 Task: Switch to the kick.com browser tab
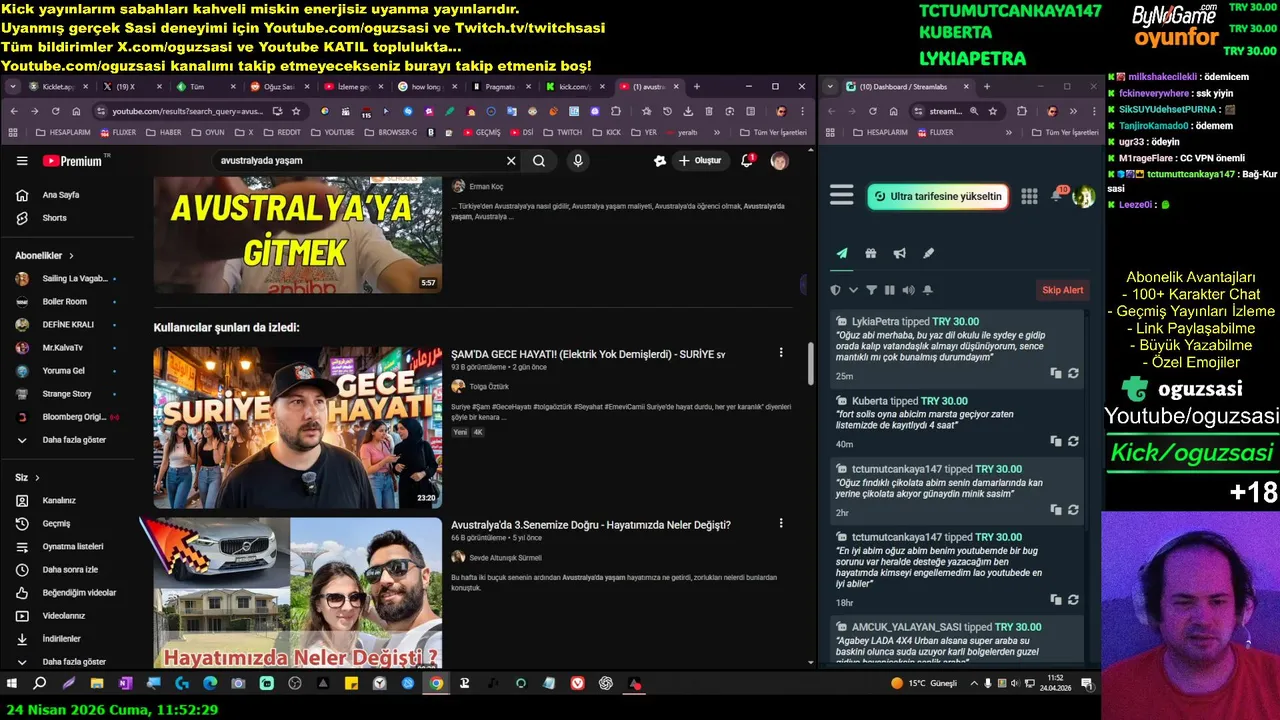coord(575,87)
